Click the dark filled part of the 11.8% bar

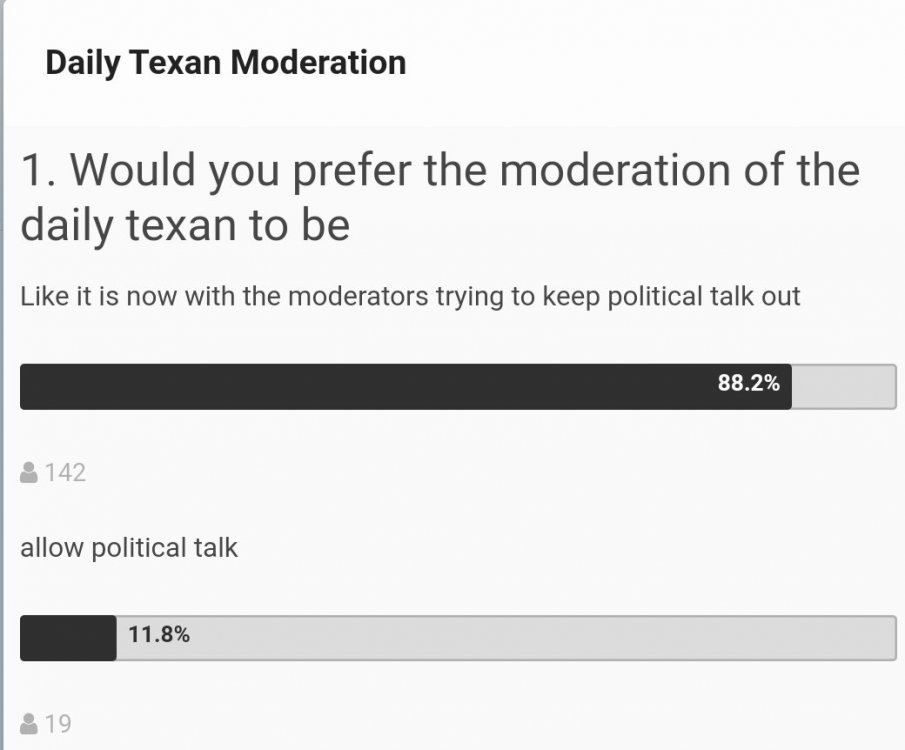(67, 638)
